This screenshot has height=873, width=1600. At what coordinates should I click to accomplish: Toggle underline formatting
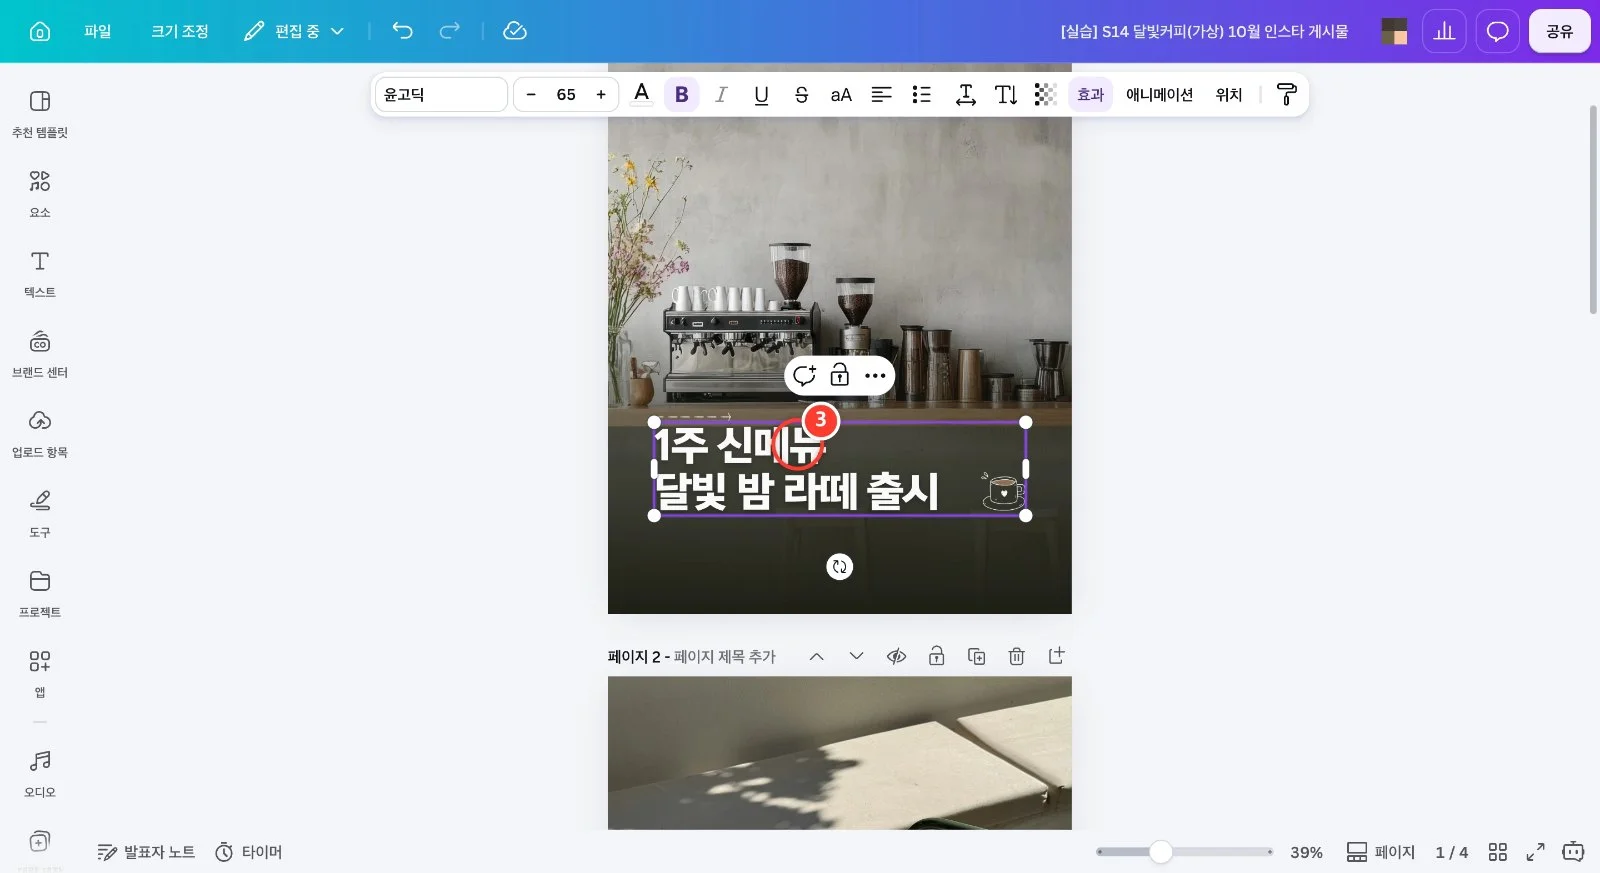coord(761,94)
